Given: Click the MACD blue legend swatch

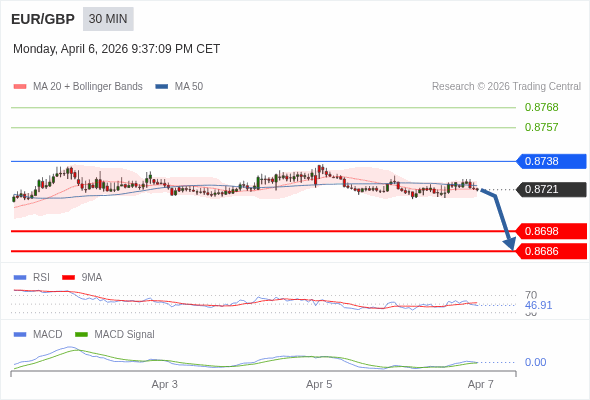Looking at the screenshot, I should tap(20, 335).
